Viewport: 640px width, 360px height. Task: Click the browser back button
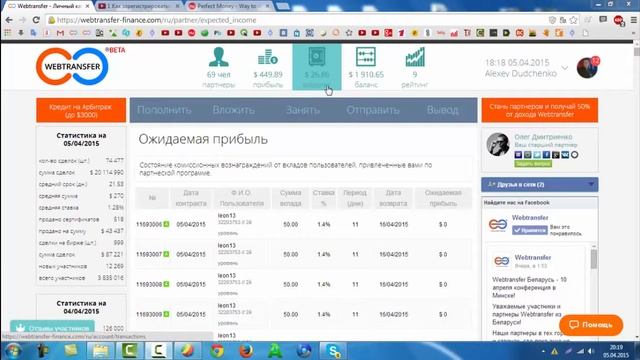click(9, 20)
